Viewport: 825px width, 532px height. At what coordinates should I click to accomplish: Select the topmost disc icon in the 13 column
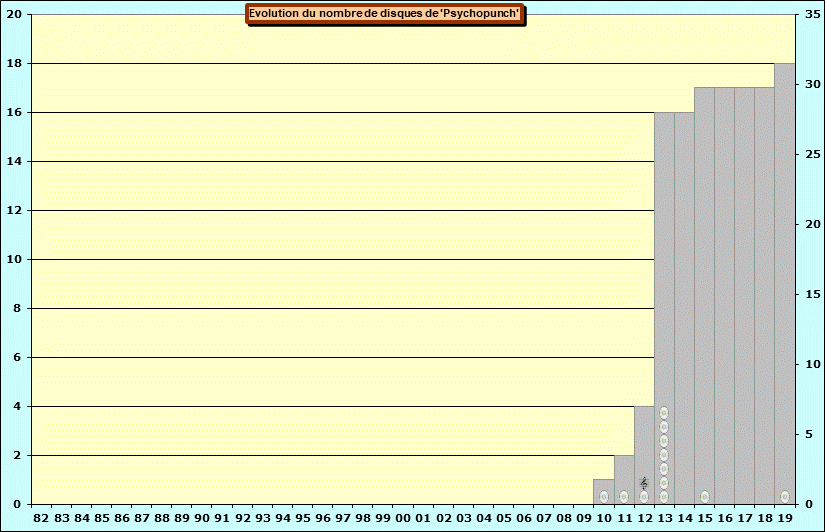(x=664, y=413)
